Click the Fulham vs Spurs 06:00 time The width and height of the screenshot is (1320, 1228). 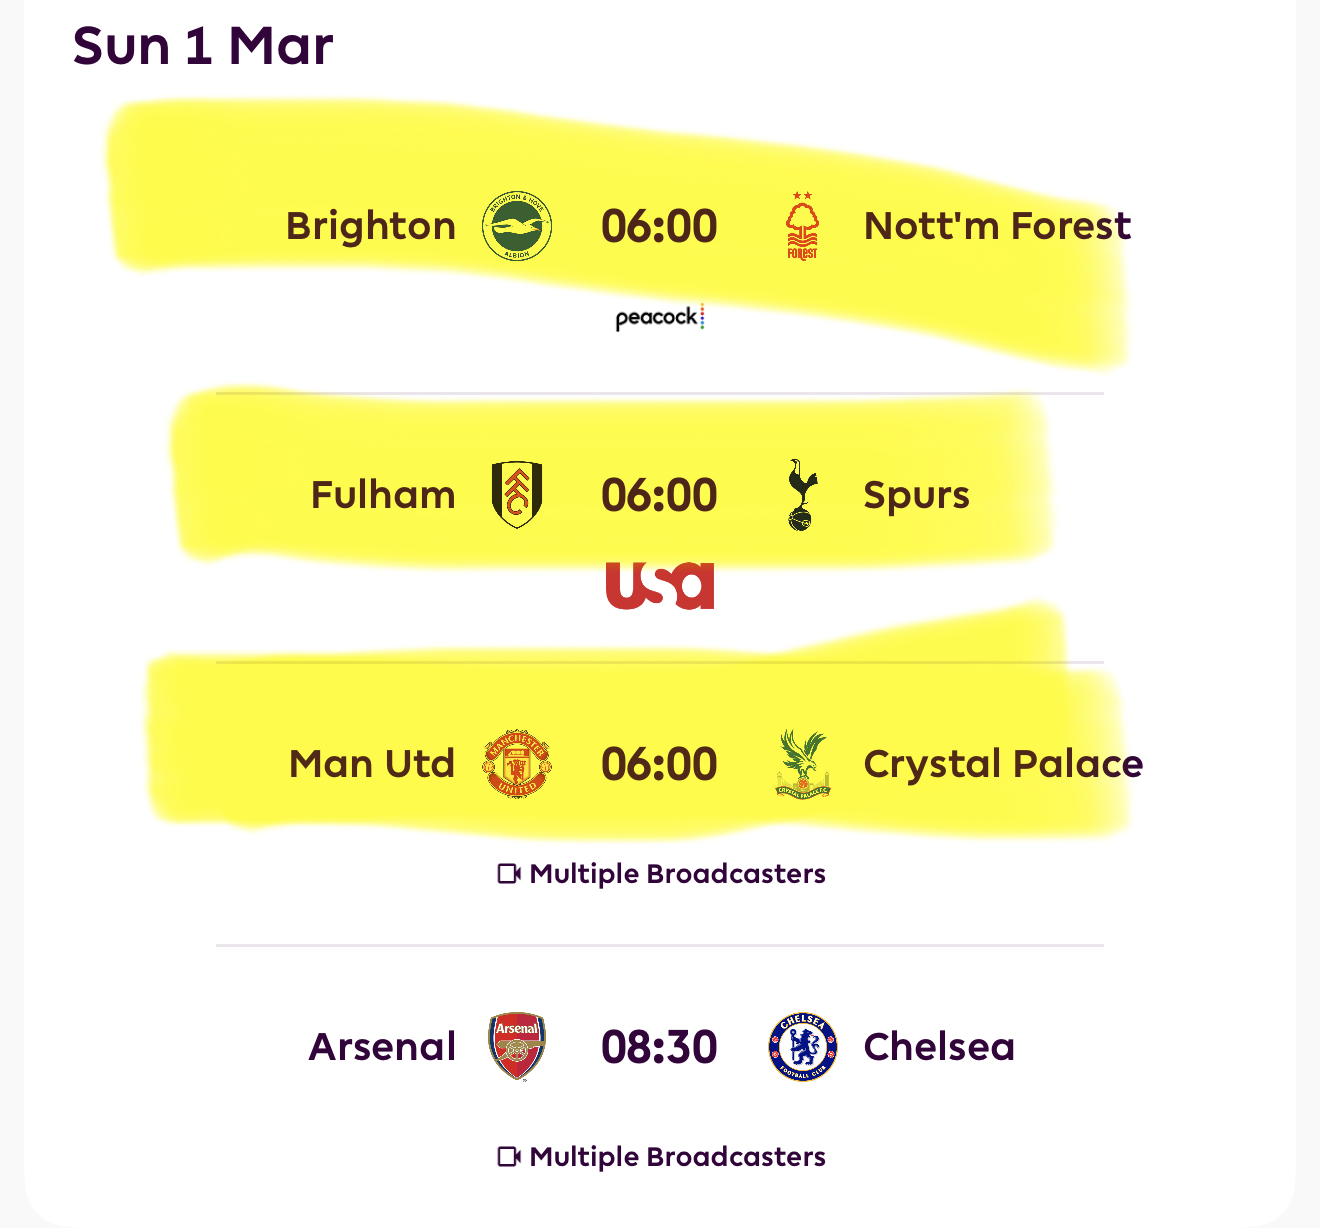pos(659,496)
